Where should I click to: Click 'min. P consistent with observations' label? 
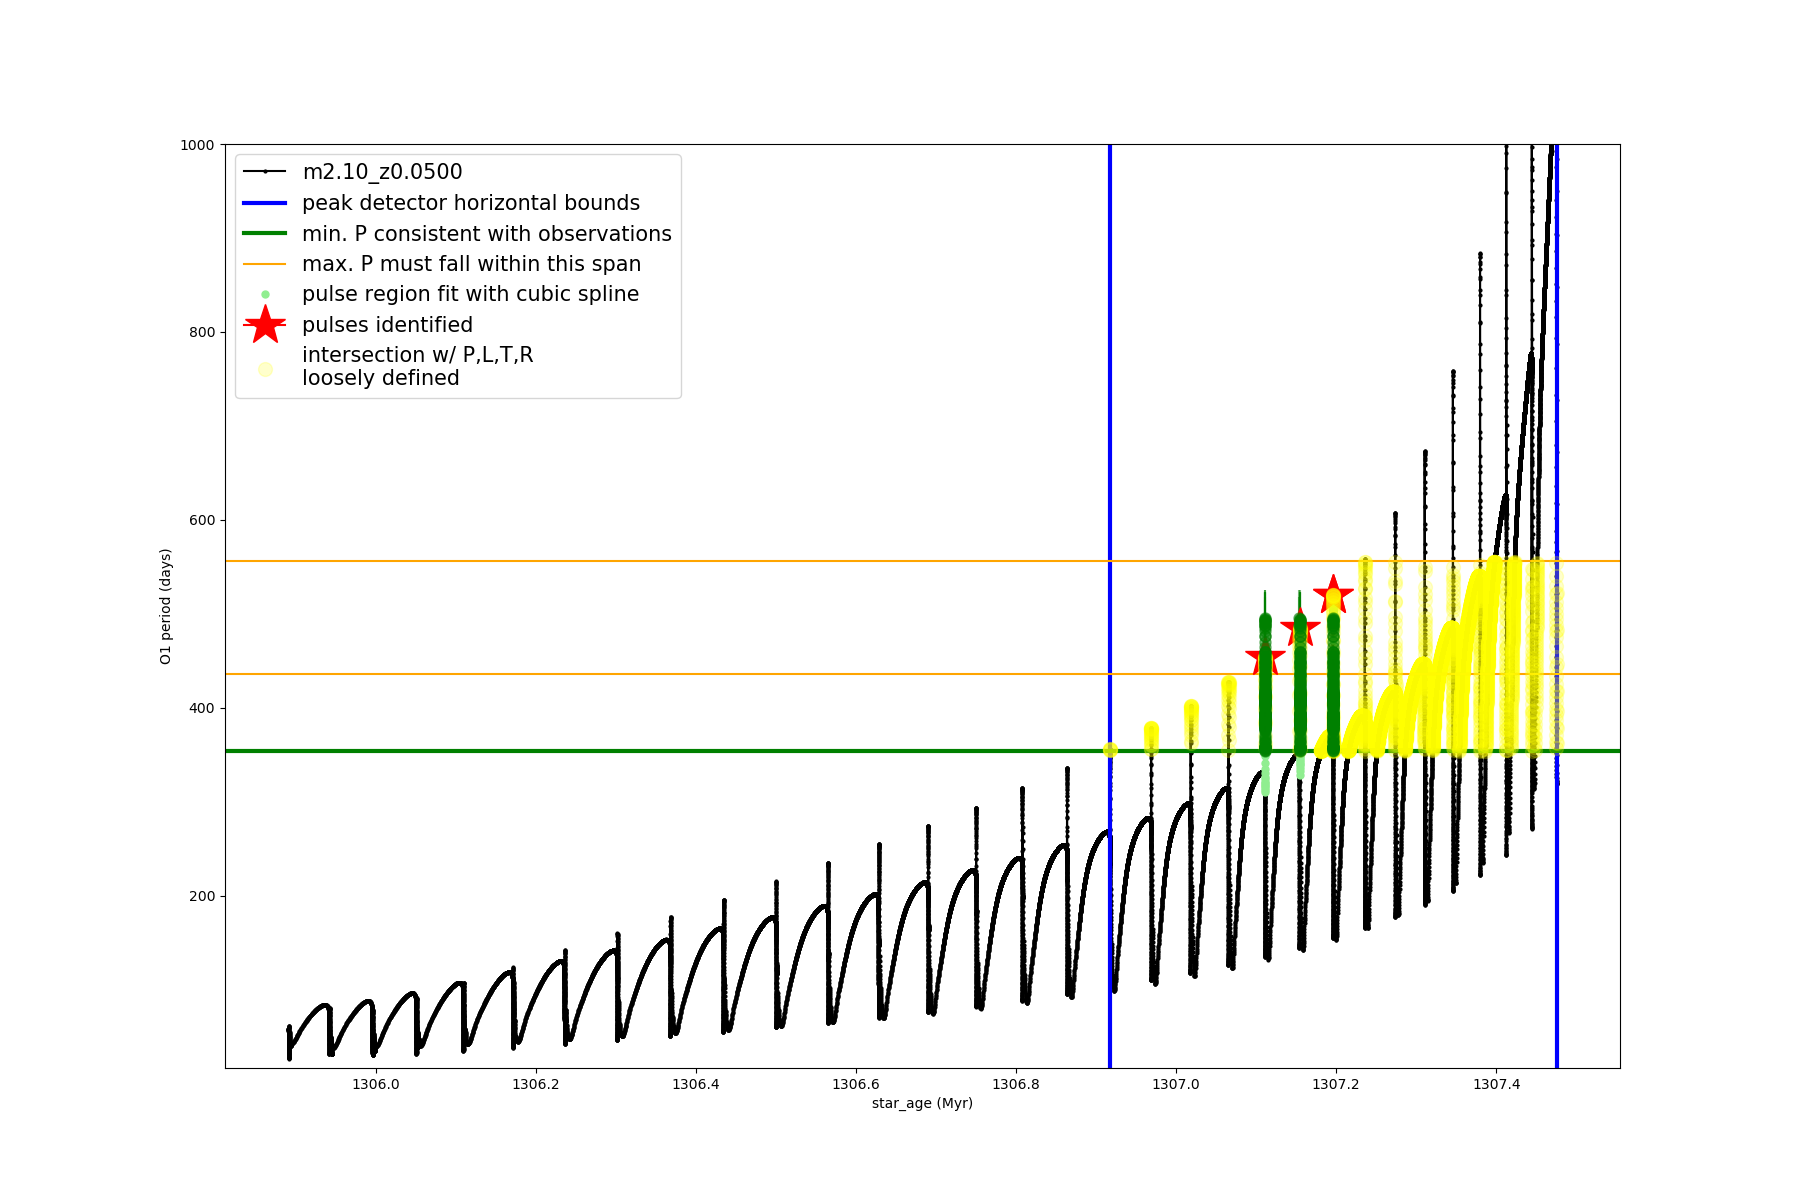pyautogui.click(x=486, y=234)
